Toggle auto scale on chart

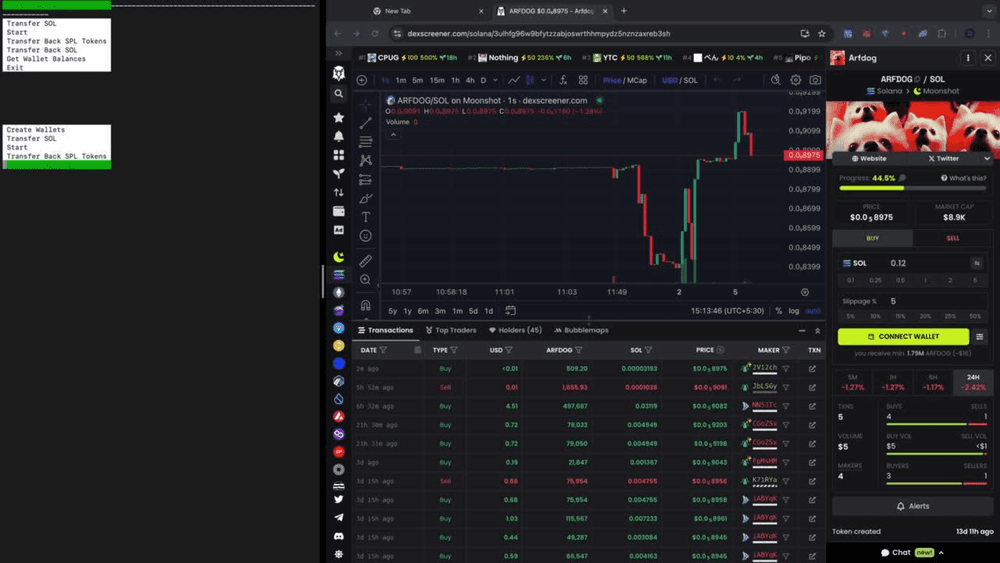[x=813, y=311]
